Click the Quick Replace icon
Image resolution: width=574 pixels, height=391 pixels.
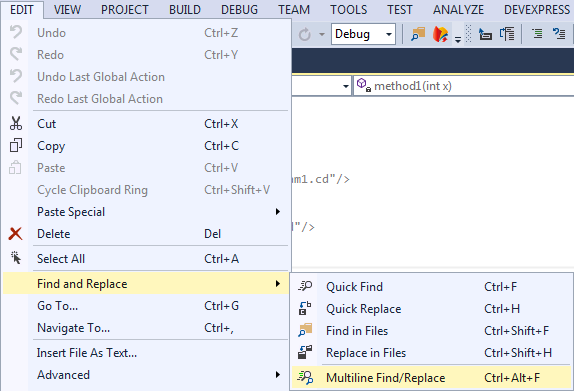pyautogui.click(x=305, y=308)
